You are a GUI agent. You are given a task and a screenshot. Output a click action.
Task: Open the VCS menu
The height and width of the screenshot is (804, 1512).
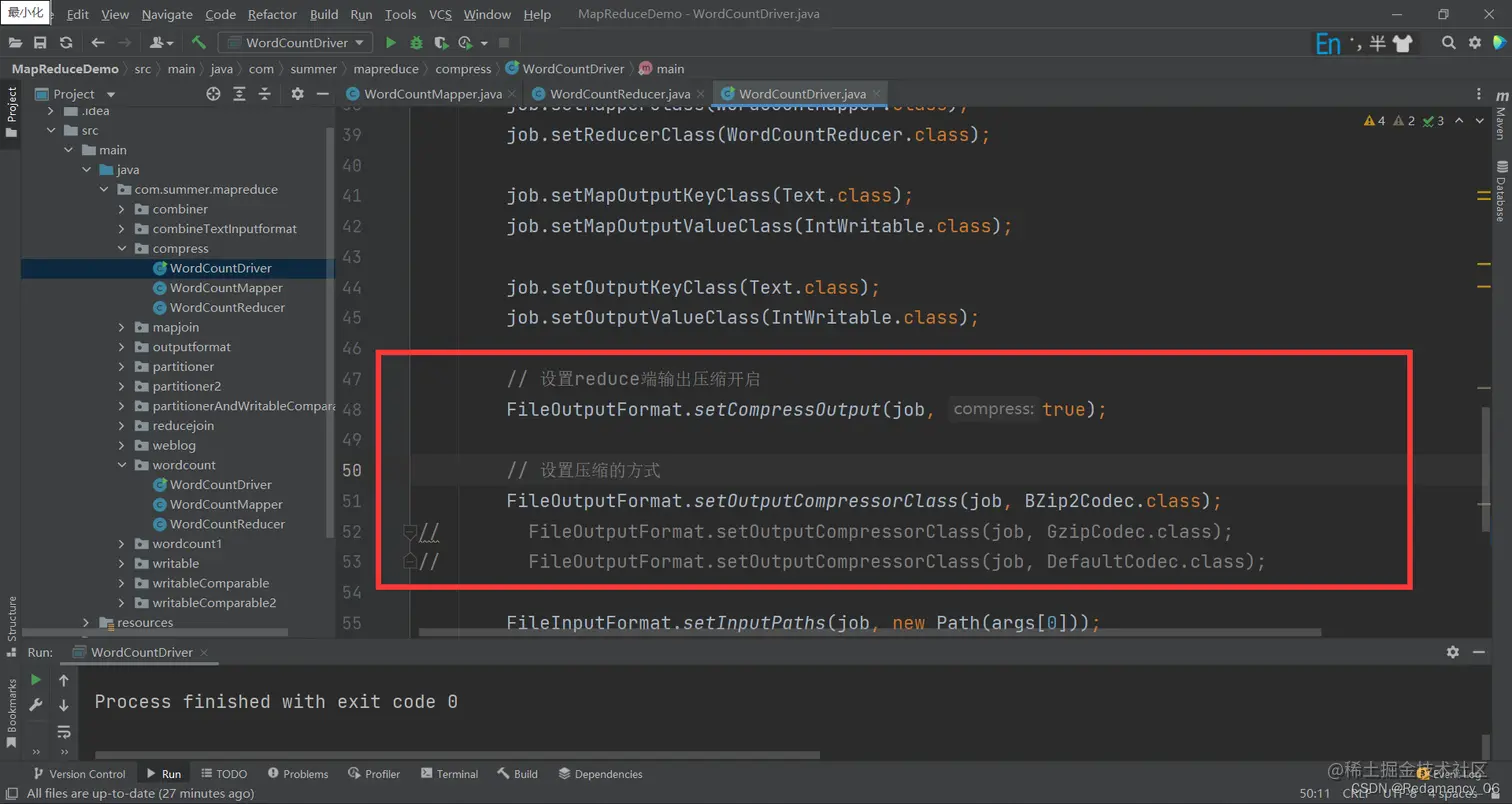(440, 15)
